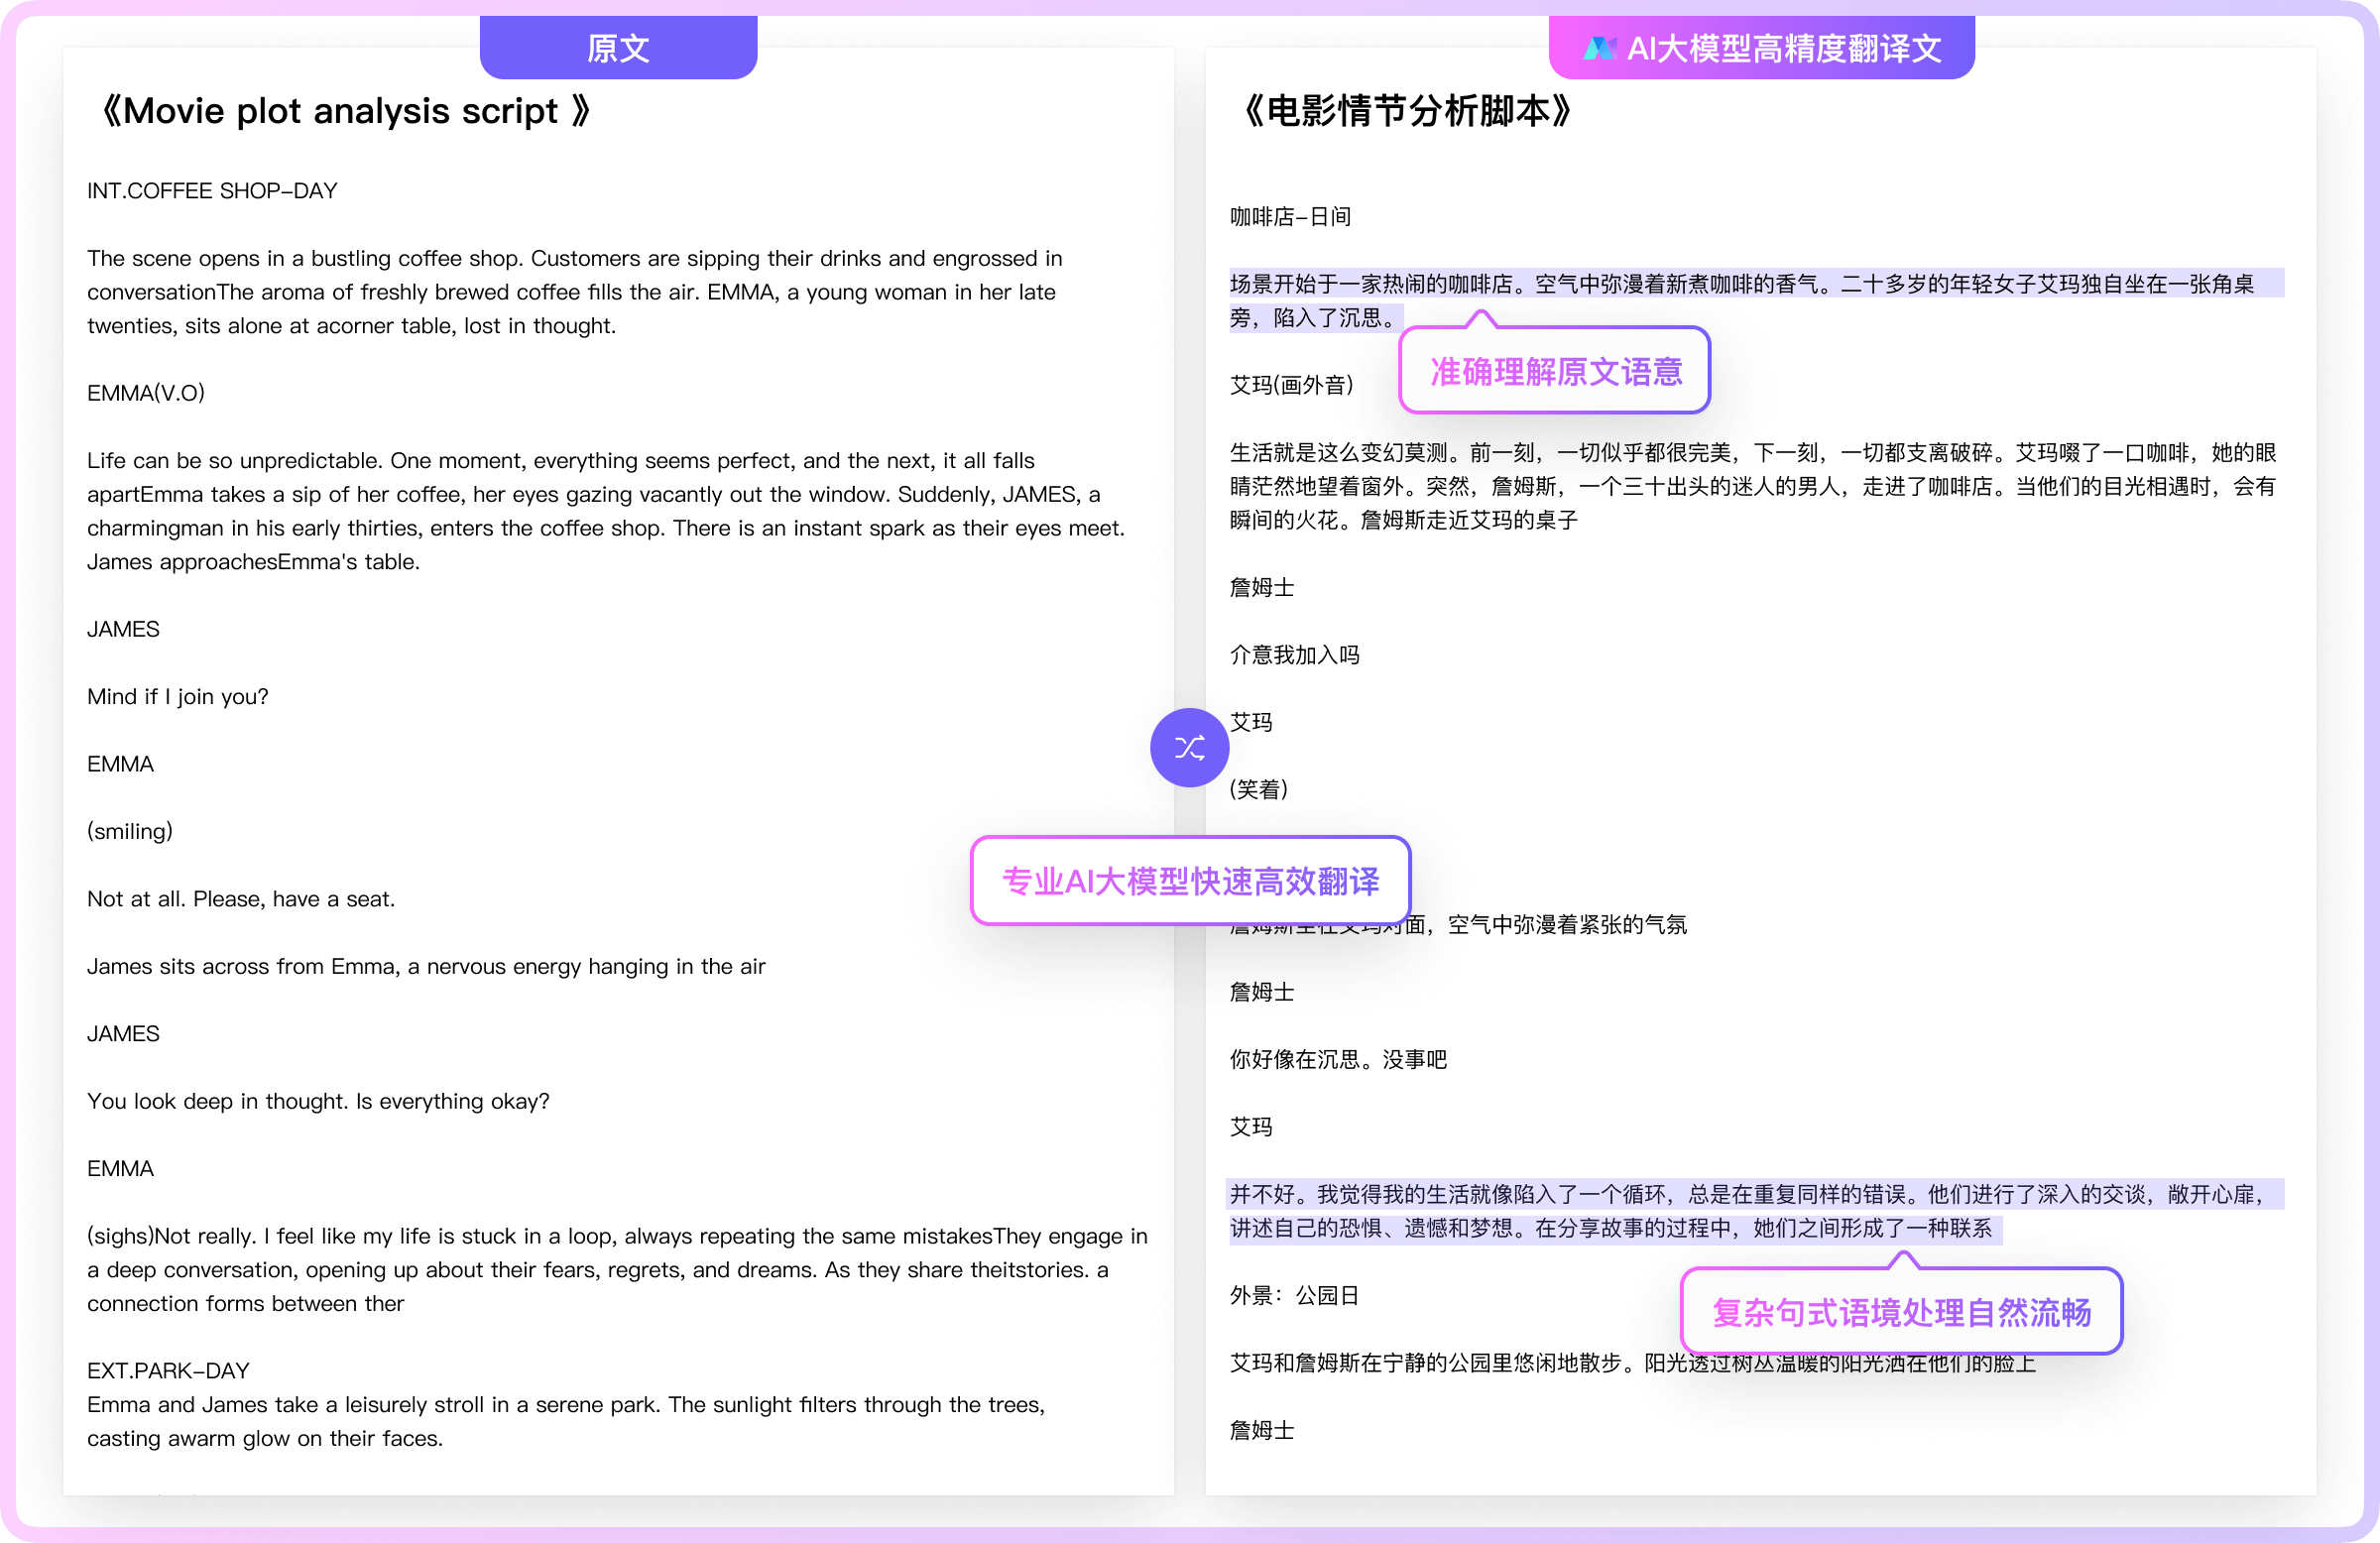Click the line Mind if I join you?
Screen dimensions: 2380x1543
click(178, 696)
